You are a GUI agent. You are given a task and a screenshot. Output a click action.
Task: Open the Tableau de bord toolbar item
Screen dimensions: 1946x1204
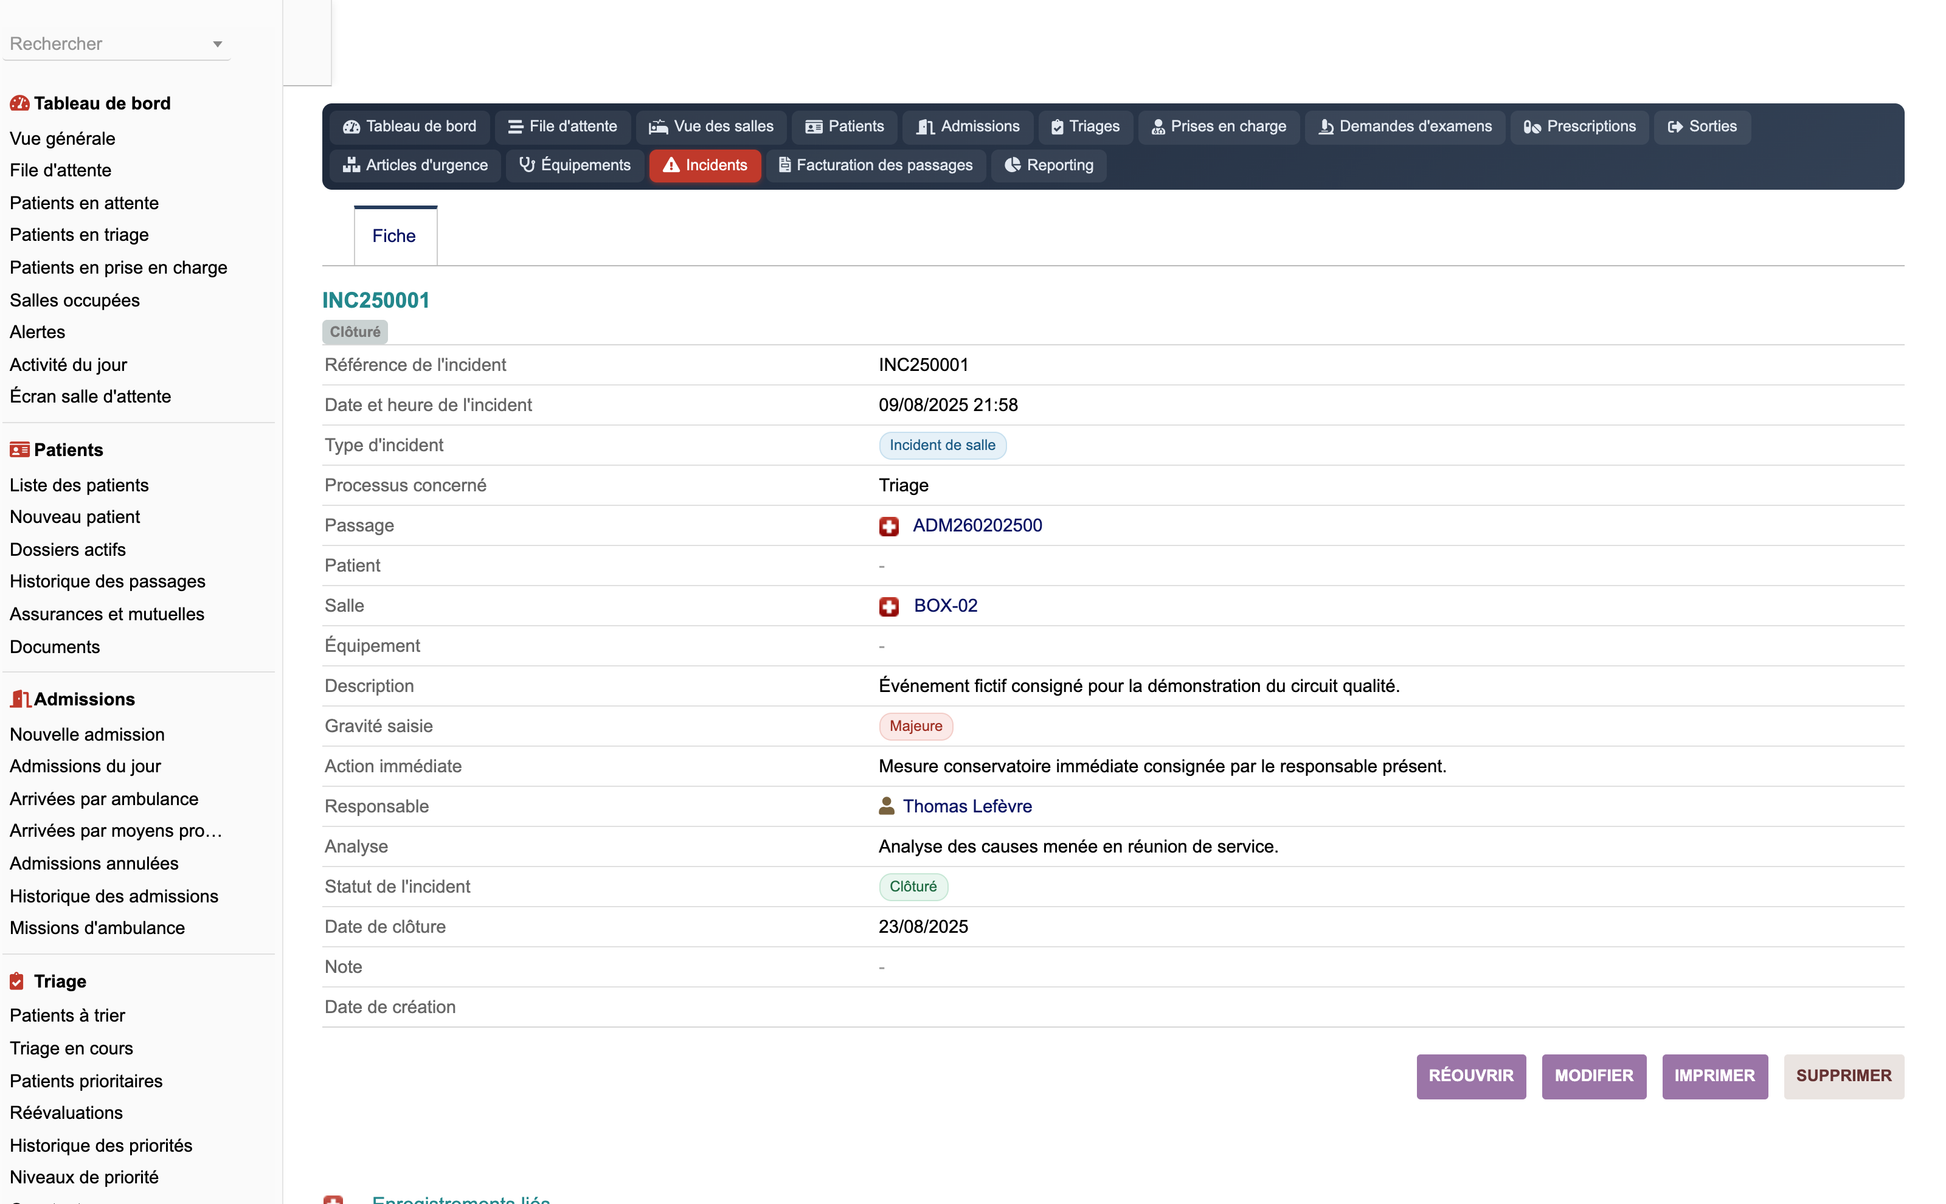[409, 127]
